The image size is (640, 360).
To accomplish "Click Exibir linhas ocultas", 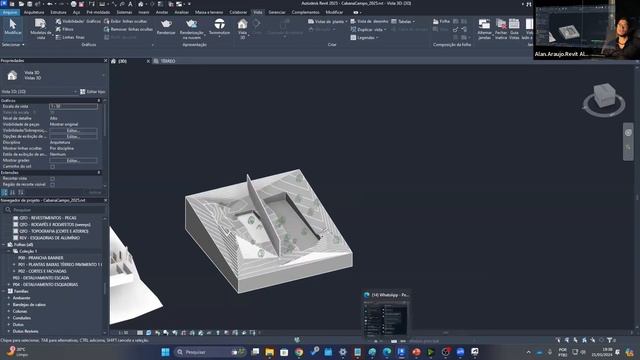I will [x=125, y=21].
